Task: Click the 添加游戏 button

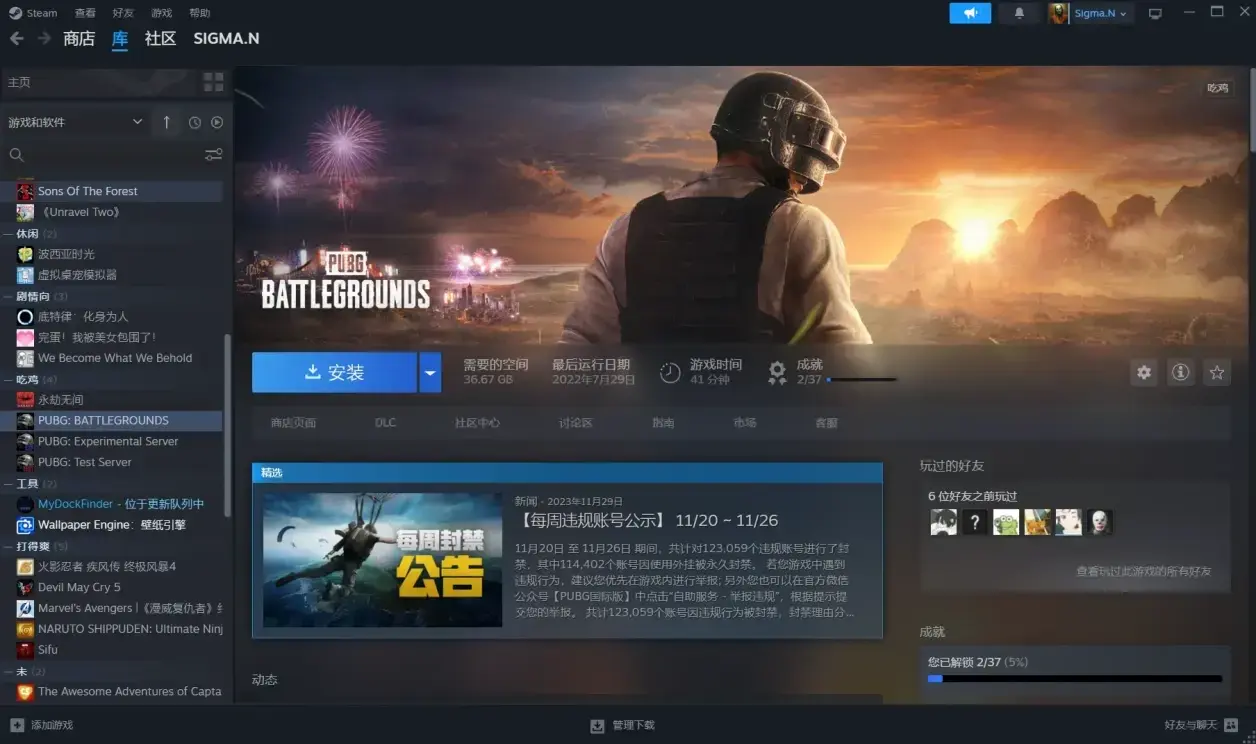Action: pyautogui.click(x=42, y=725)
